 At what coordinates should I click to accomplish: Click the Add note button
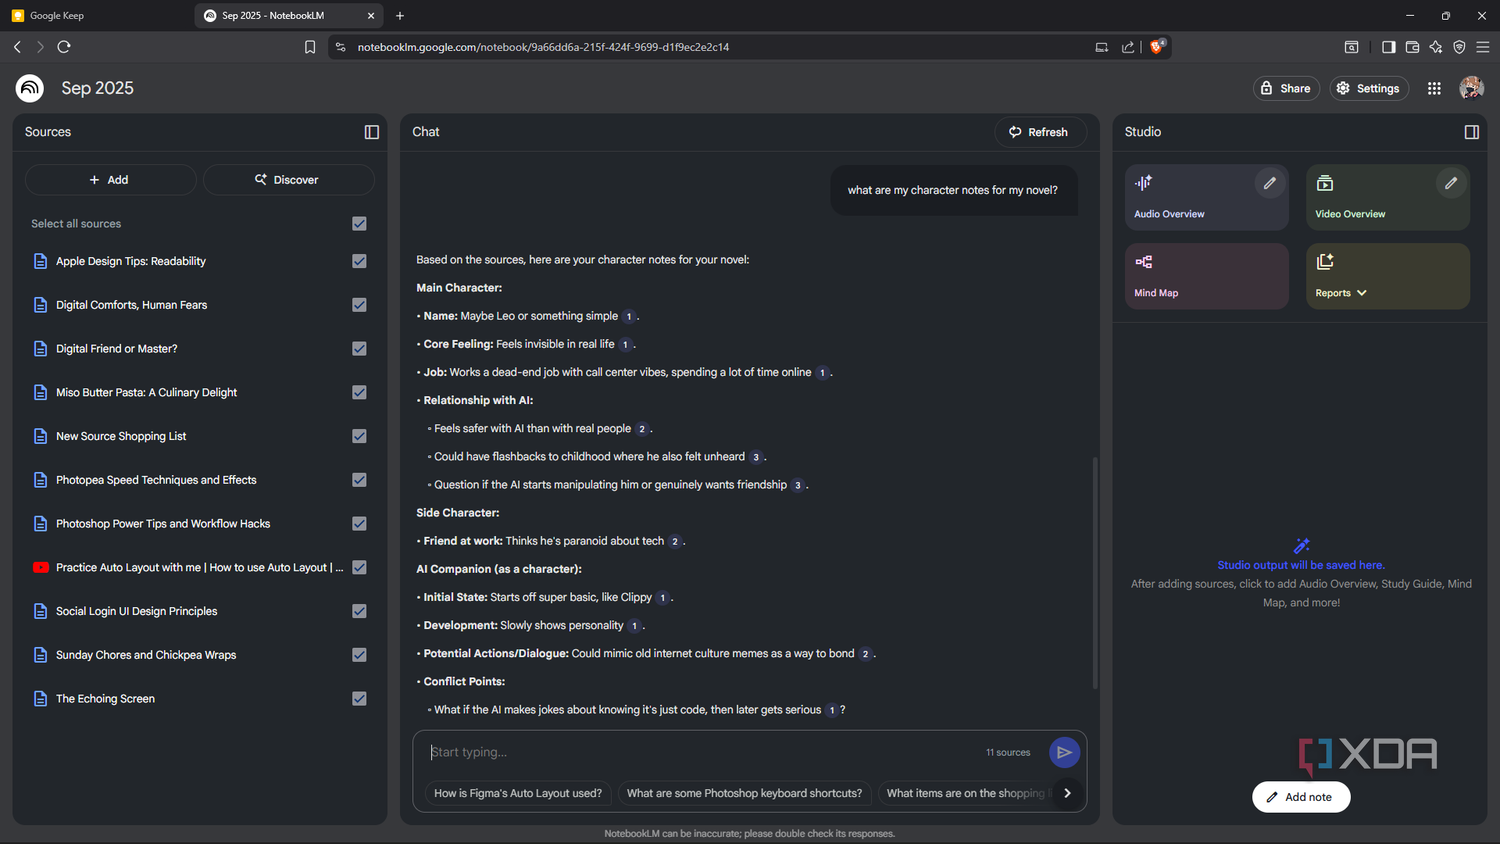click(x=1300, y=797)
